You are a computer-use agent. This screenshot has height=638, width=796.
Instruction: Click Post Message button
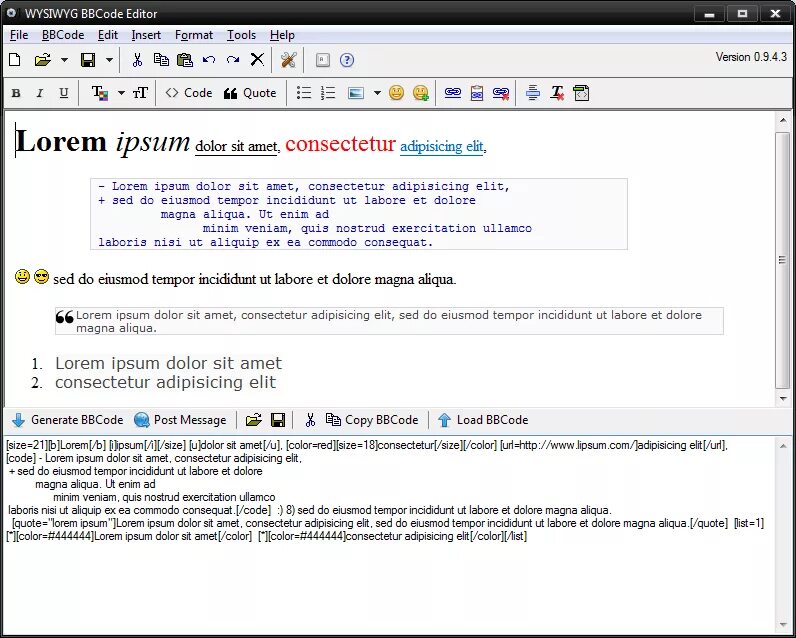pos(180,420)
